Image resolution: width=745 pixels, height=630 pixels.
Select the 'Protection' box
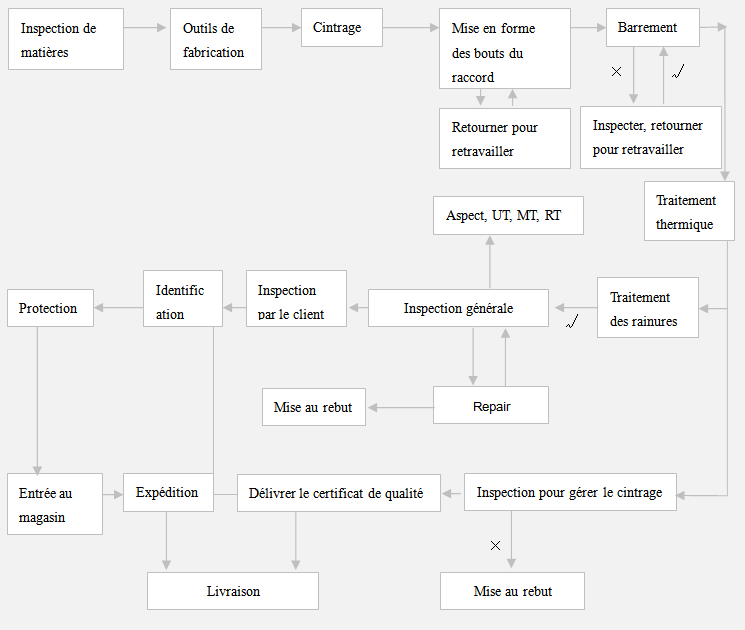50,308
